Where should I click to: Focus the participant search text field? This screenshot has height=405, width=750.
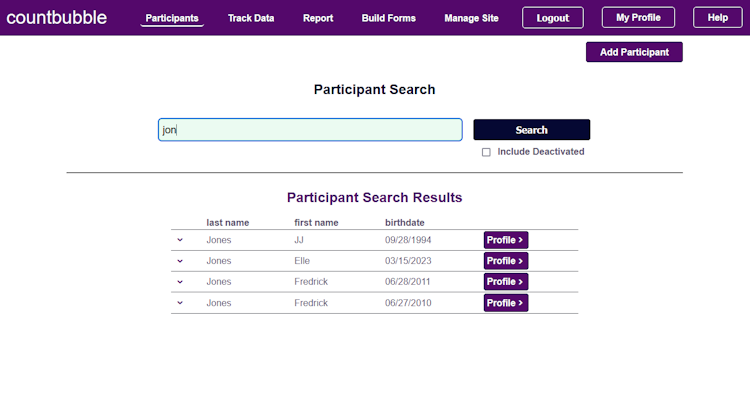[310, 130]
